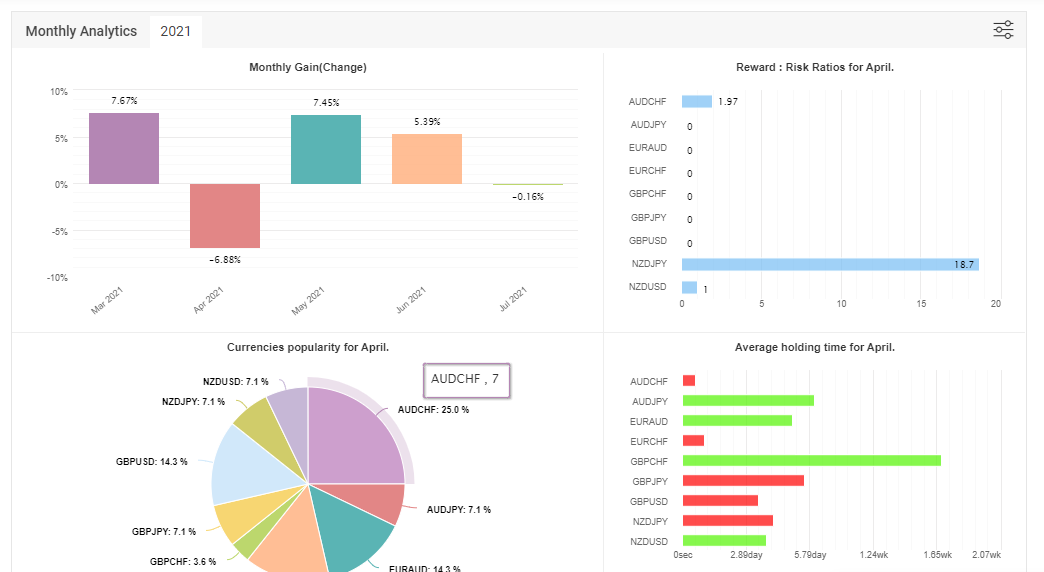Click the Apr 2021 negative bar
Image resolution: width=1044 pixels, height=572 pixels.
click(225, 216)
